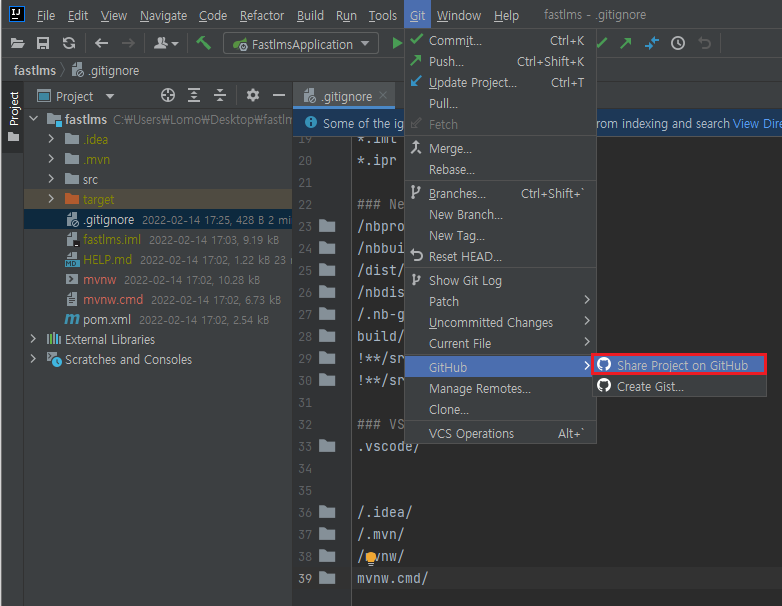Screen dimensions: 782x606
Task: Click the Open folder toolbar icon
Action: (x=17, y=43)
